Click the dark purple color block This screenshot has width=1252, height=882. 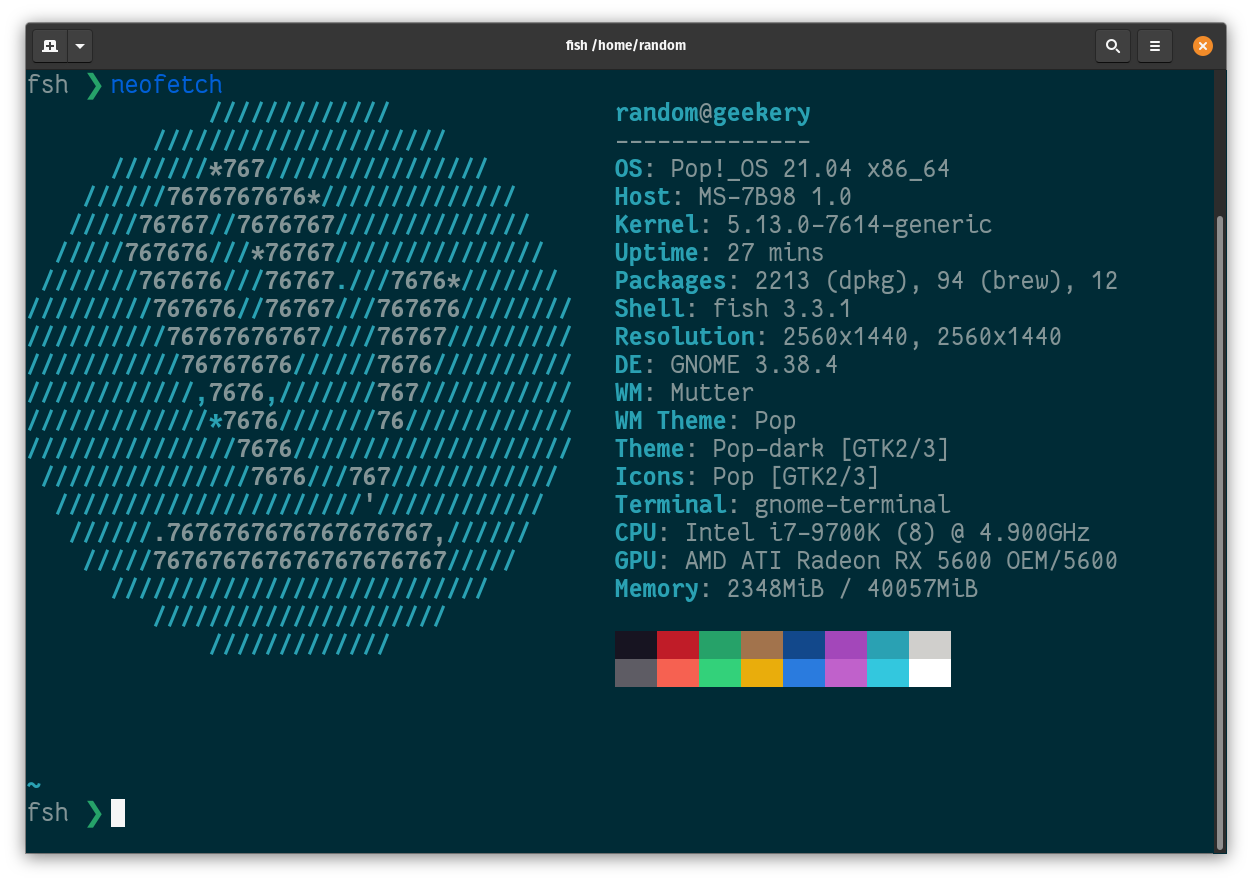tap(846, 645)
